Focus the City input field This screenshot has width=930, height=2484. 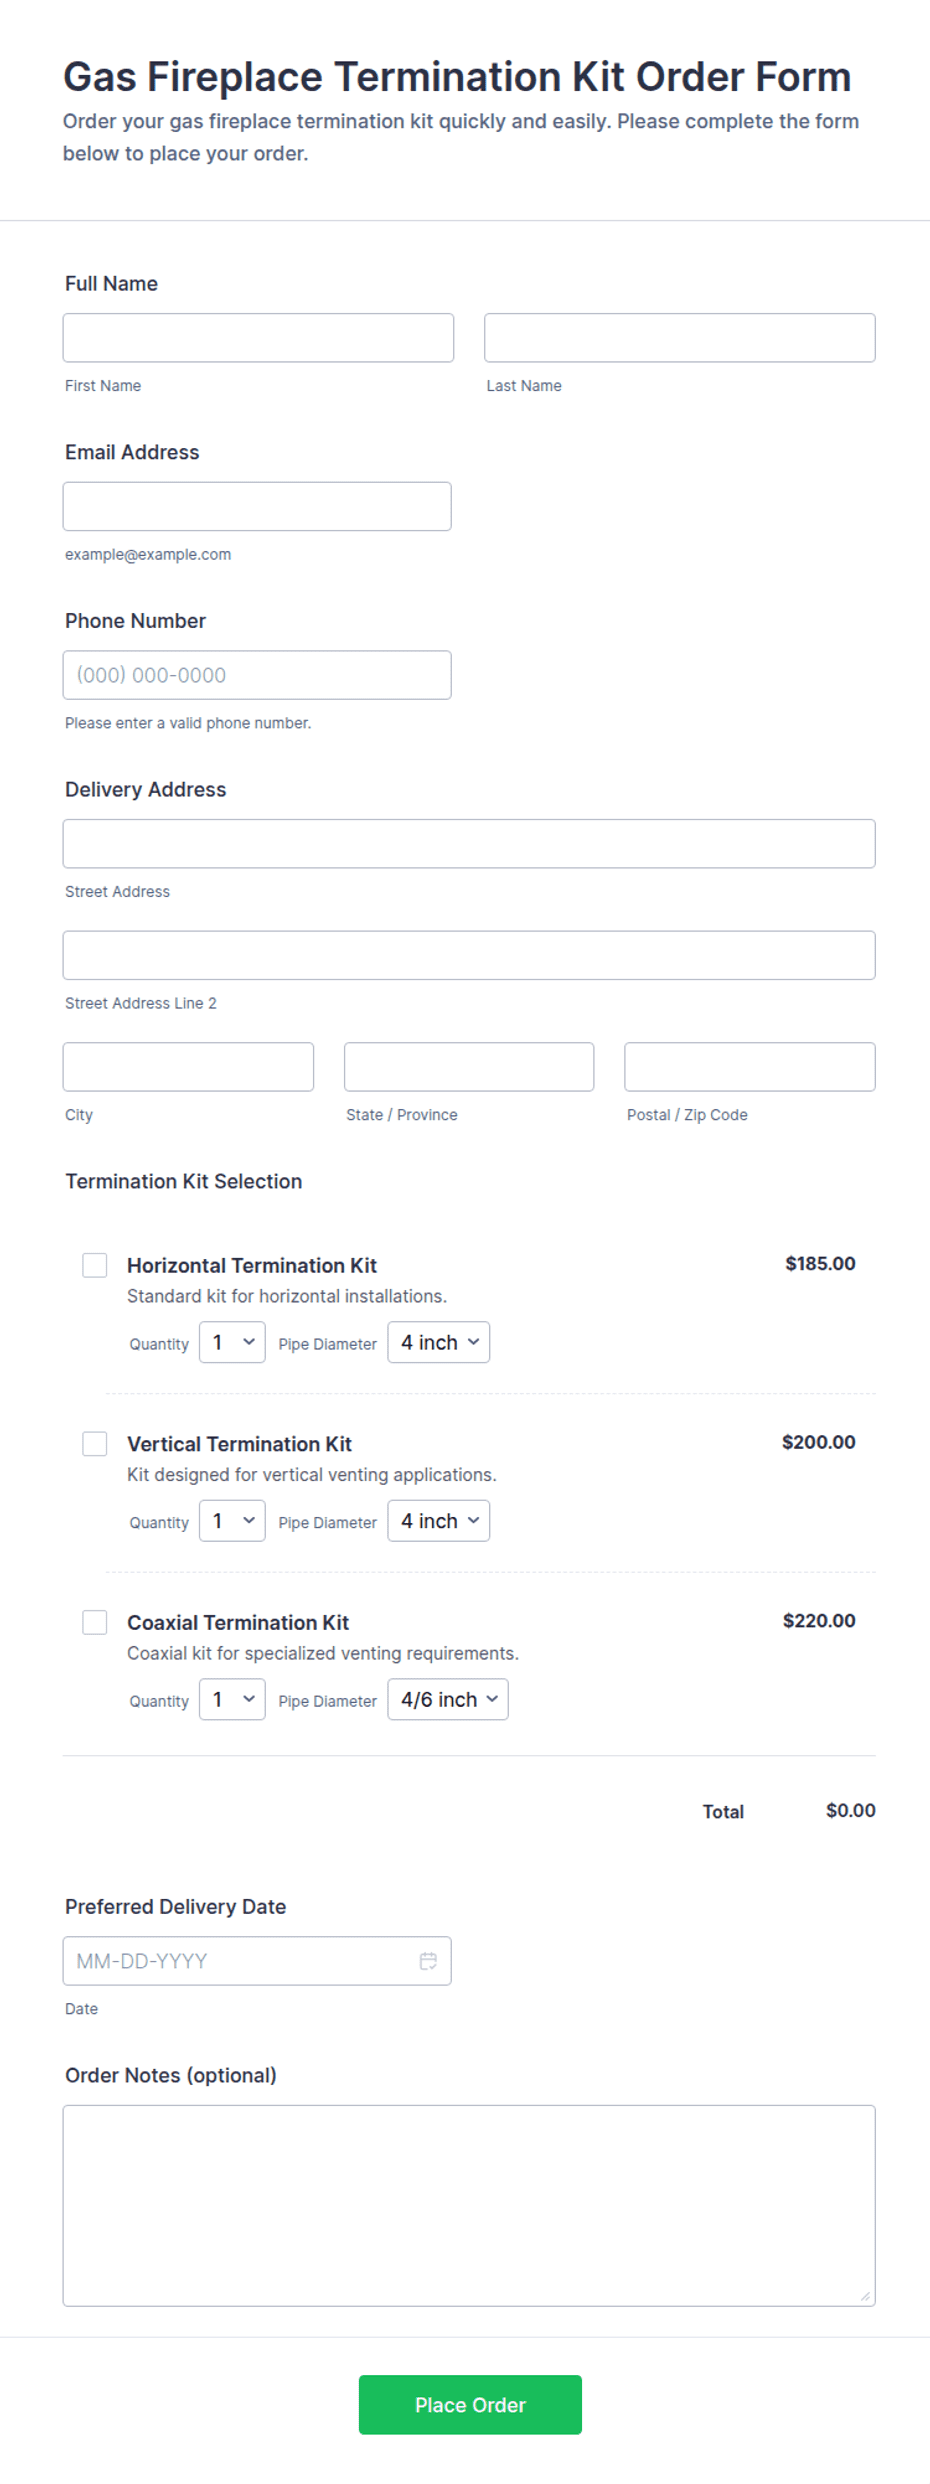tap(188, 1067)
